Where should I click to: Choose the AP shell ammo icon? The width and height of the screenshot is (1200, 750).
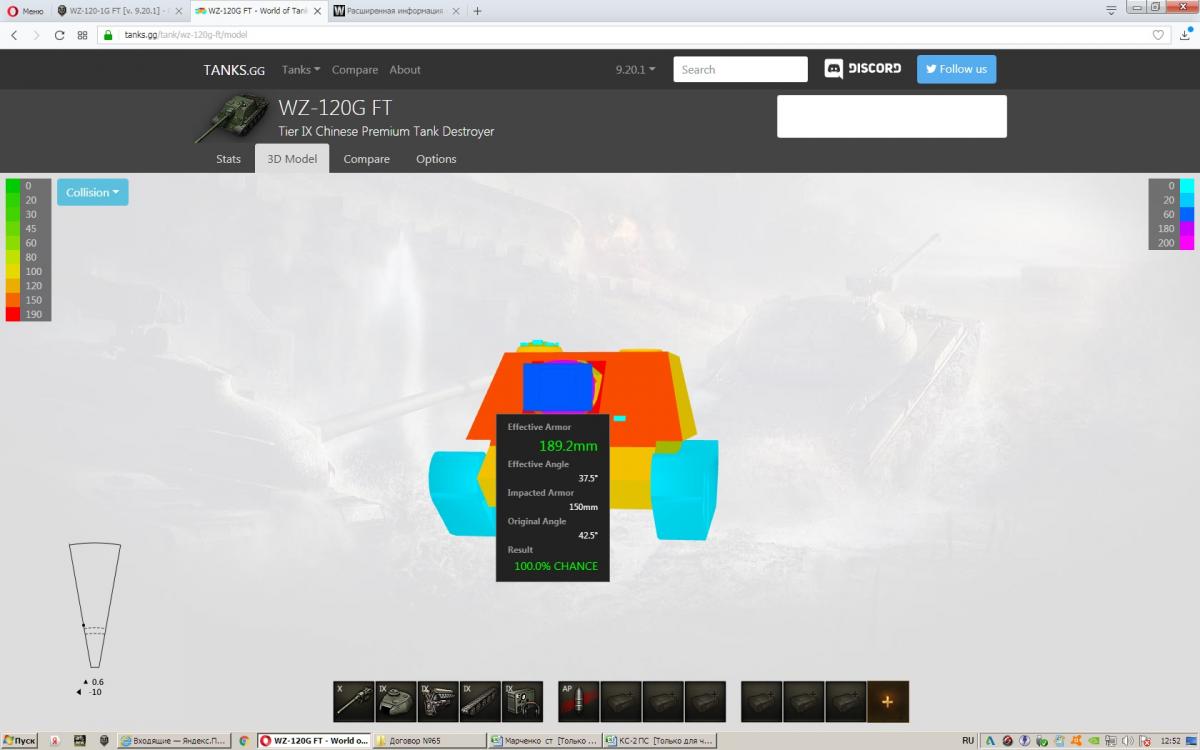click(x=579, y=701)
